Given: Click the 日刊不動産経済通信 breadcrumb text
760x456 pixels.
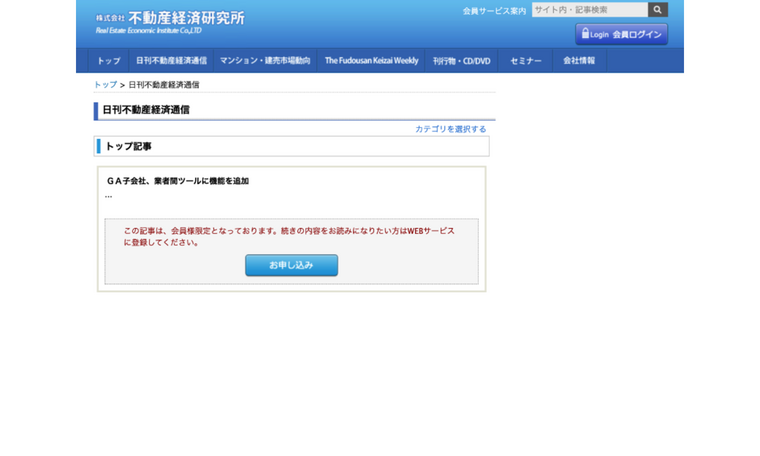Looking at the screenshot, I should point(164,85).
